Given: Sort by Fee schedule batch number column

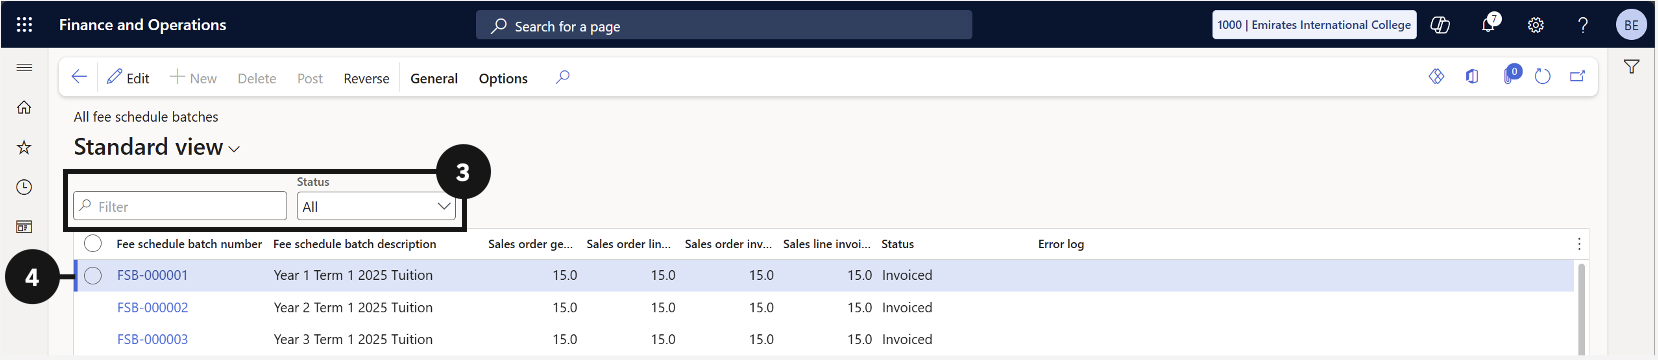Looking at the screenshot, I should point(189,244).
